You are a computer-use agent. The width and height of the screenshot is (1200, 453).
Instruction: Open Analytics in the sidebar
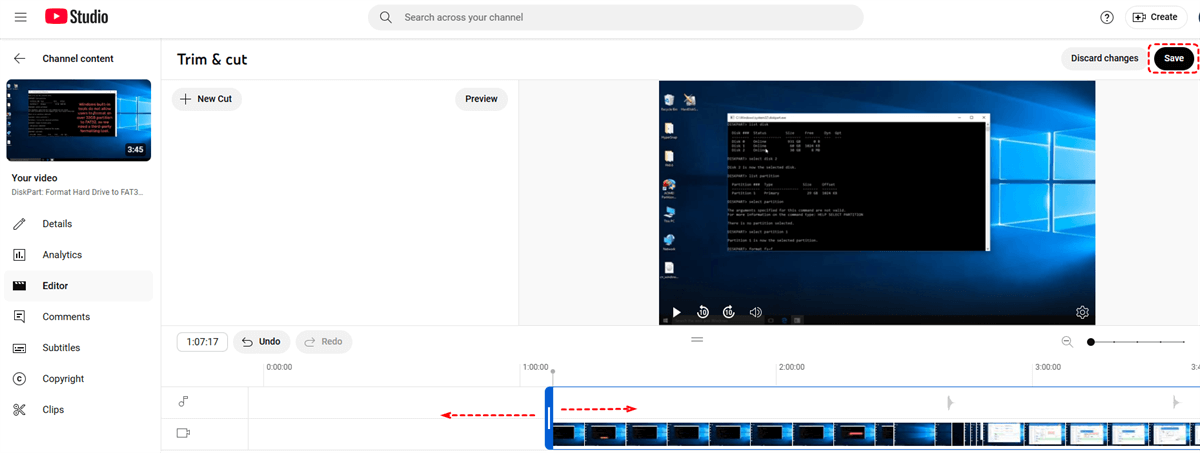tap(78, 255)
